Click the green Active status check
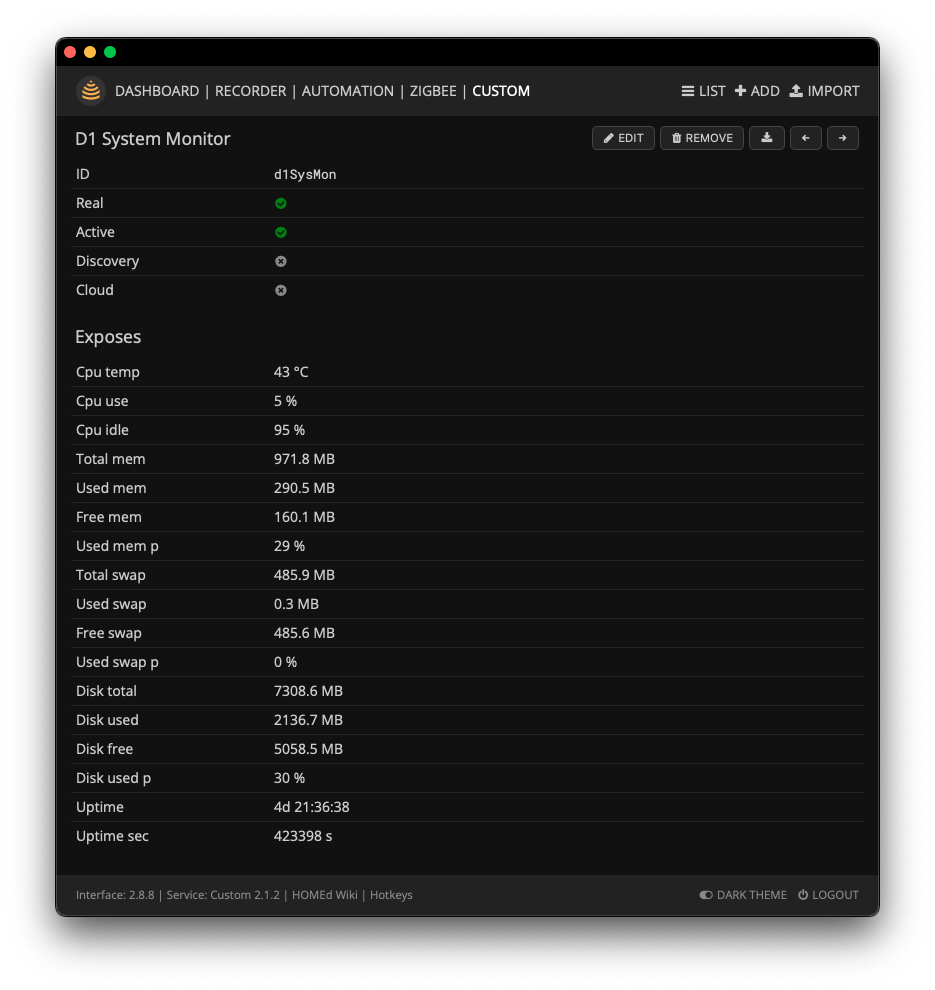Image resolution: width=935 pixels, height=990 pixels. tap(280, 232)
